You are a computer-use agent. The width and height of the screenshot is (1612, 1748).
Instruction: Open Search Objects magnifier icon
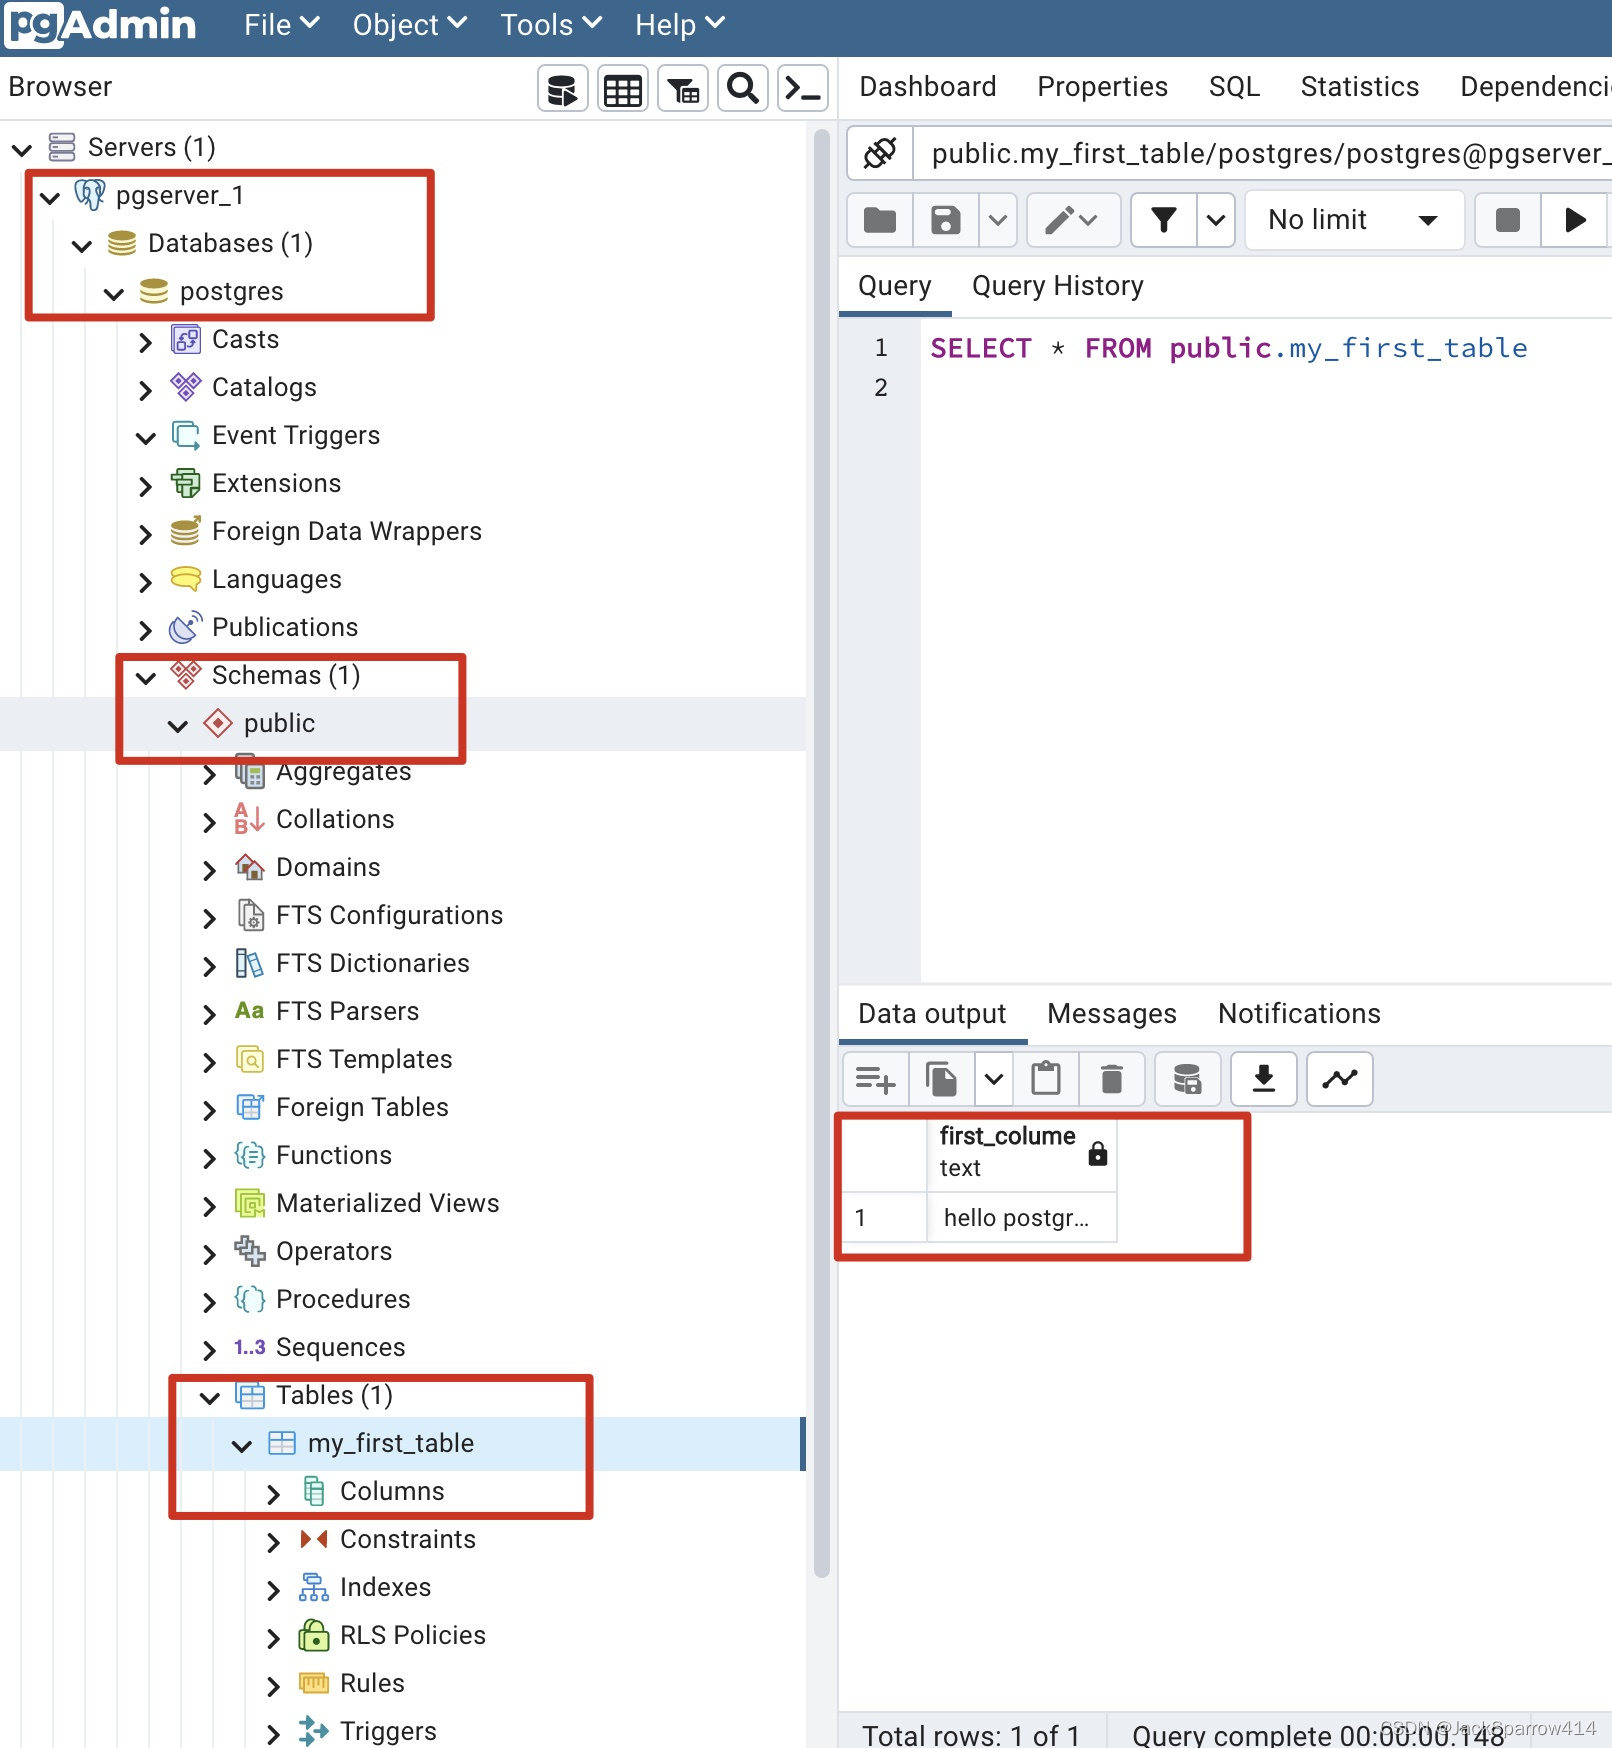coord(743,89)
